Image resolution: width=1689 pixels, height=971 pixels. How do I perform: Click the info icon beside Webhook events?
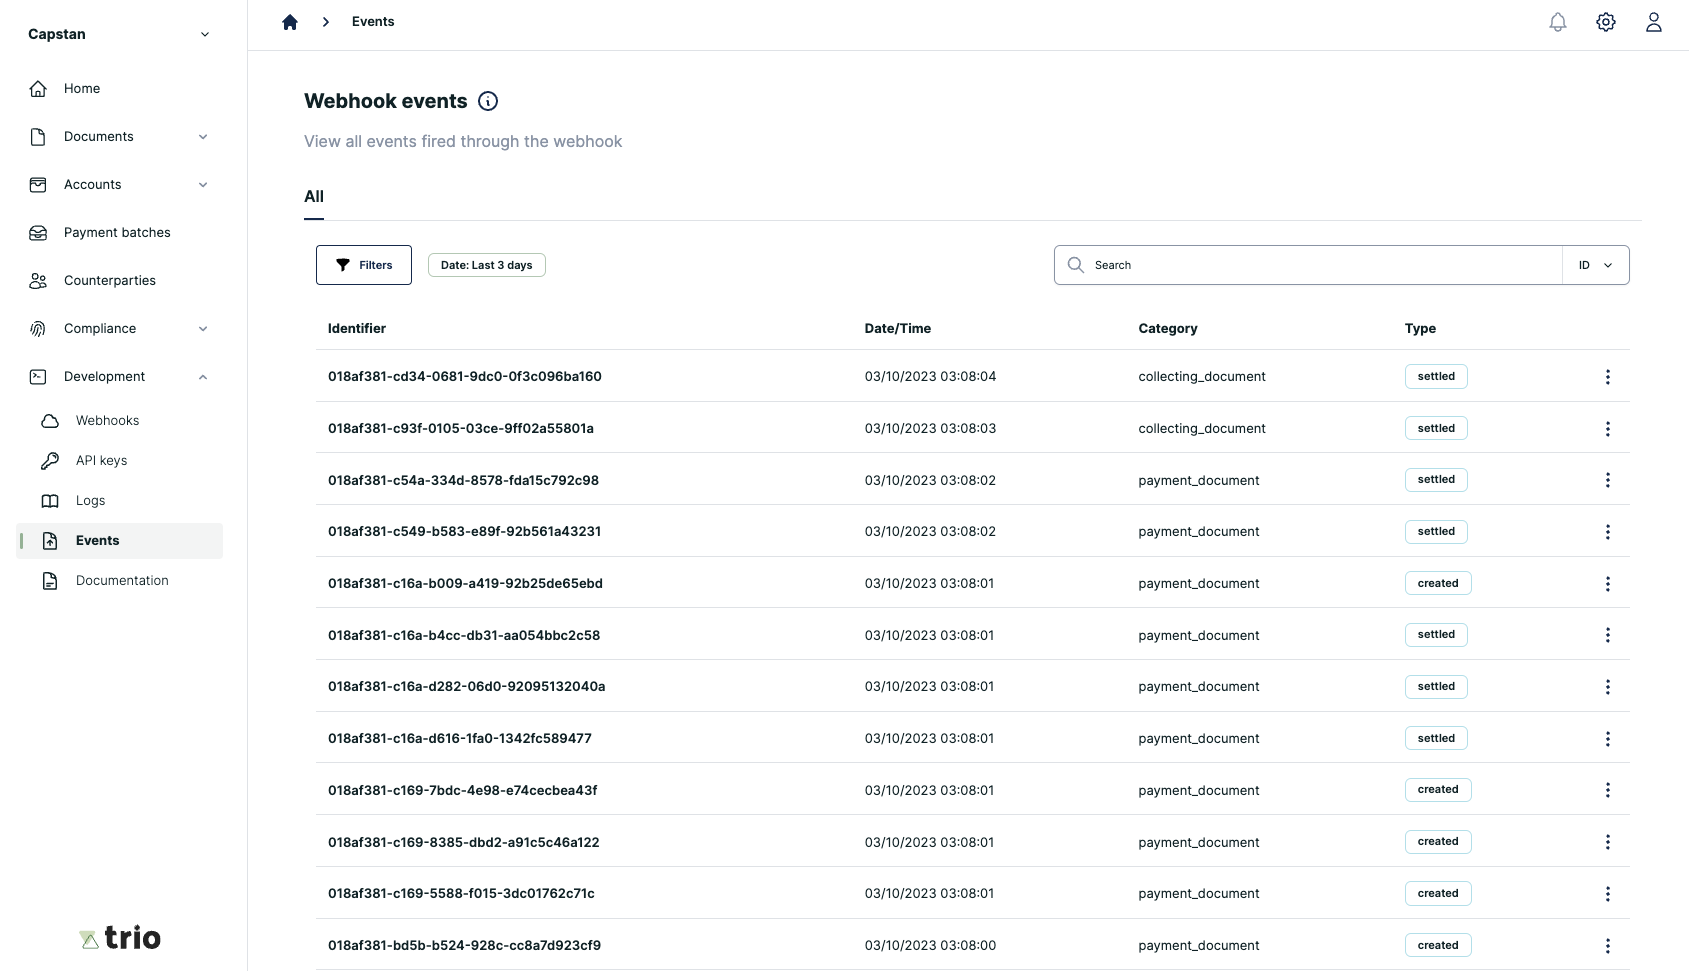click(488, 101)
